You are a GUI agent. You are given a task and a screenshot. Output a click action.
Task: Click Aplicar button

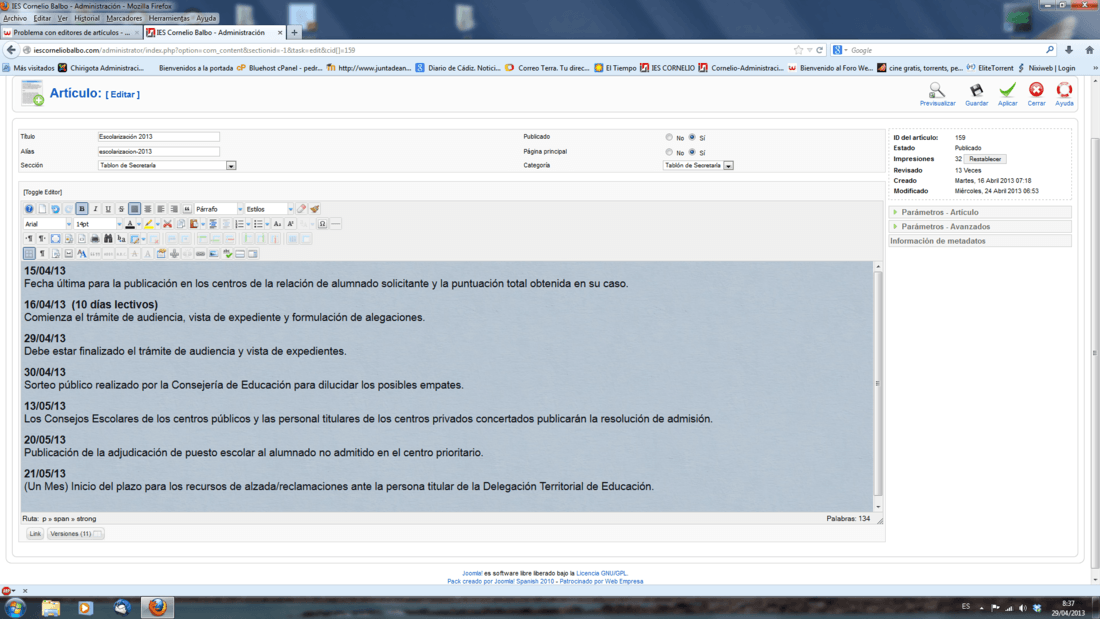1007,94
